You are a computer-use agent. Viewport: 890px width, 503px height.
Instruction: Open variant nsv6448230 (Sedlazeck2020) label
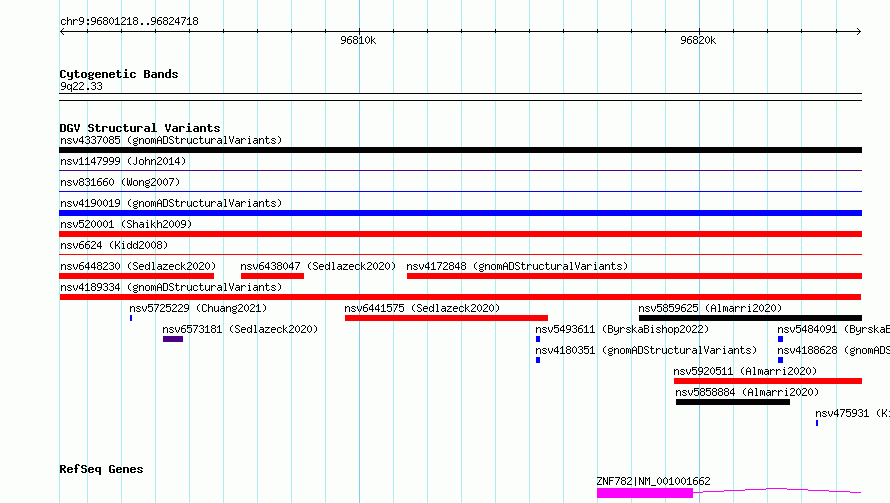138,266
